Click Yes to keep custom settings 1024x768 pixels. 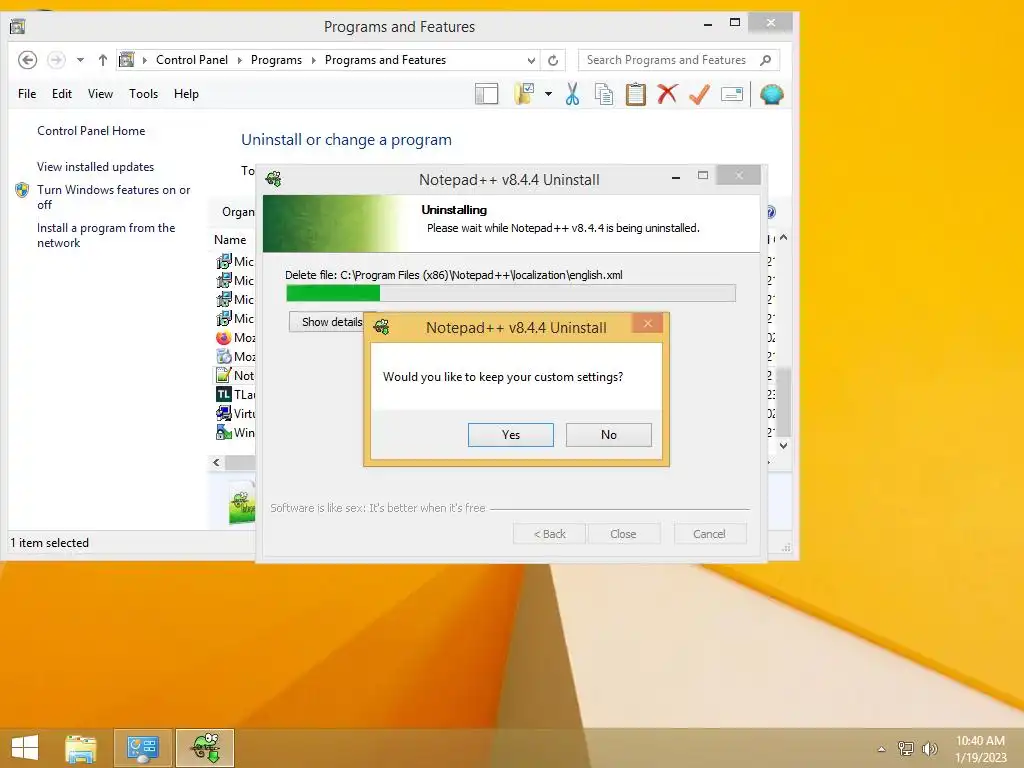511,435
